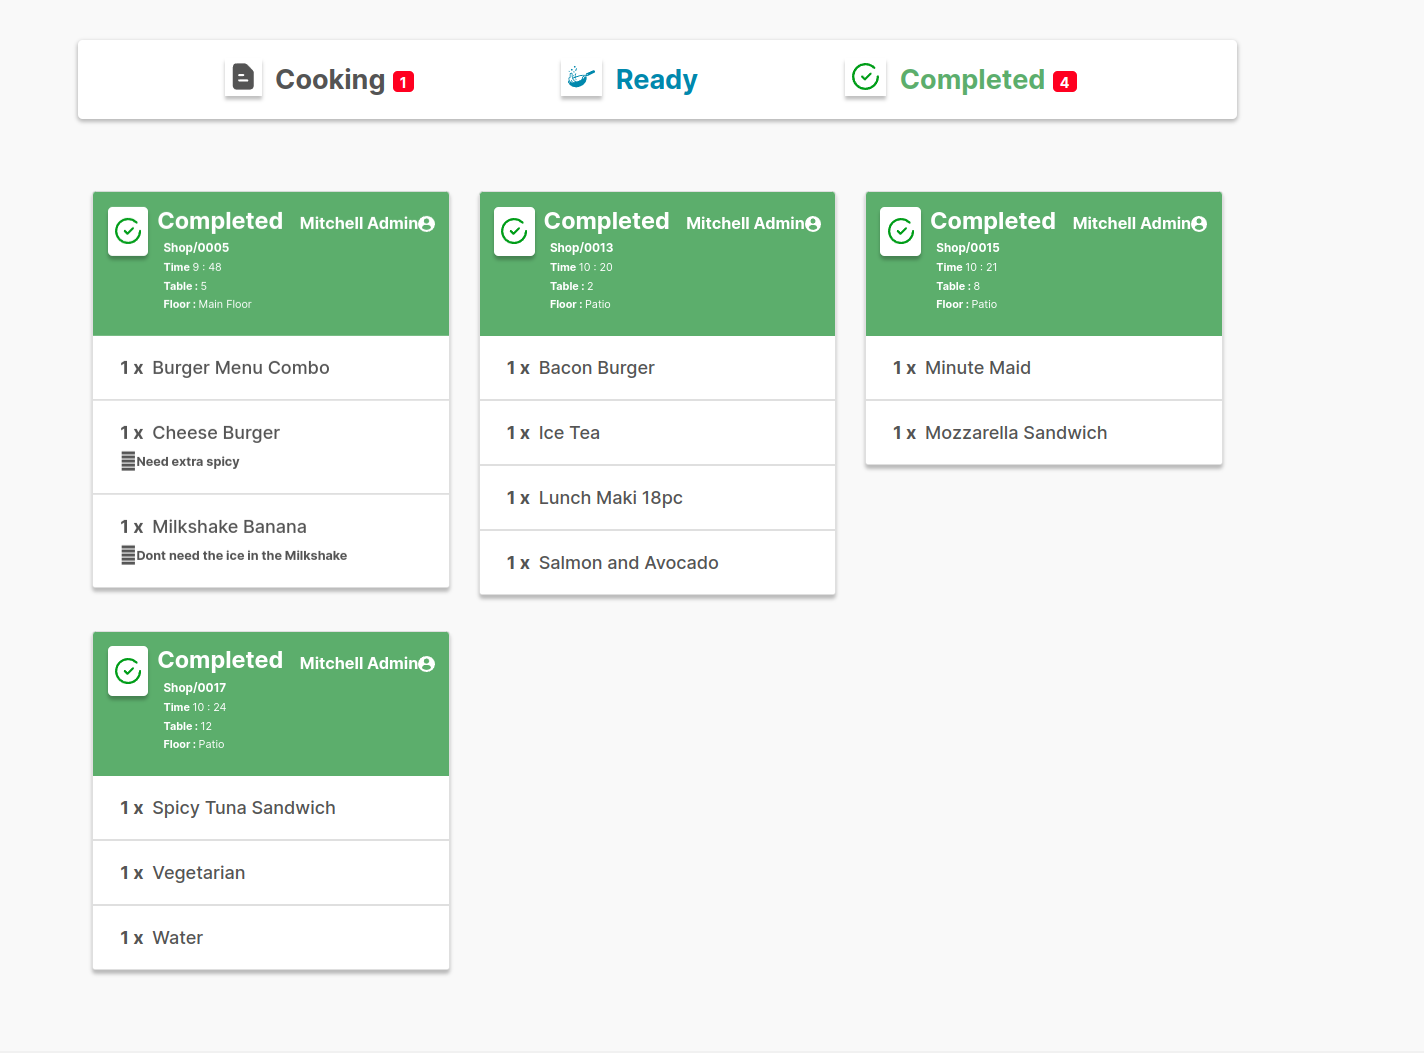This screenshot has width=1424, height=1053.
Task: Click the Cooking document icon
Action: 243,77
